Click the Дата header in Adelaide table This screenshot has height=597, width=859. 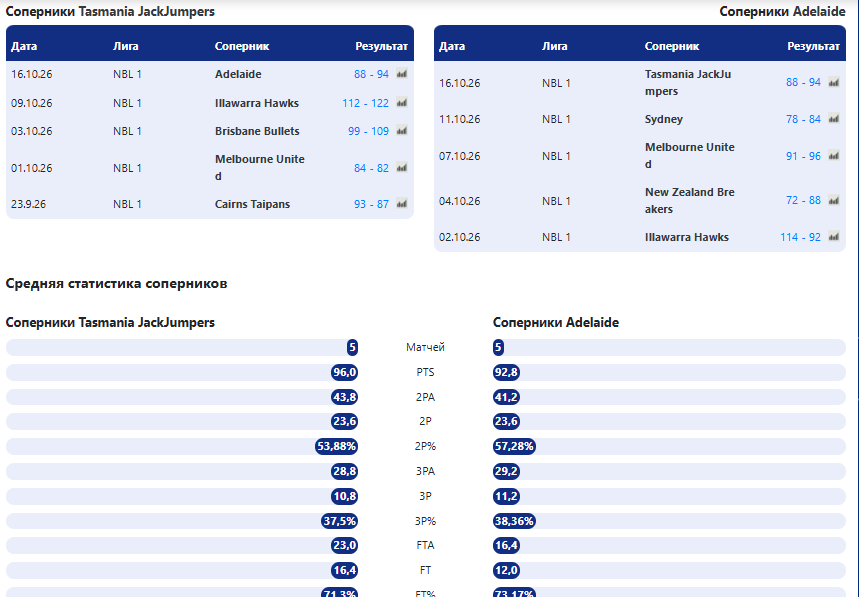click(452, 46)
